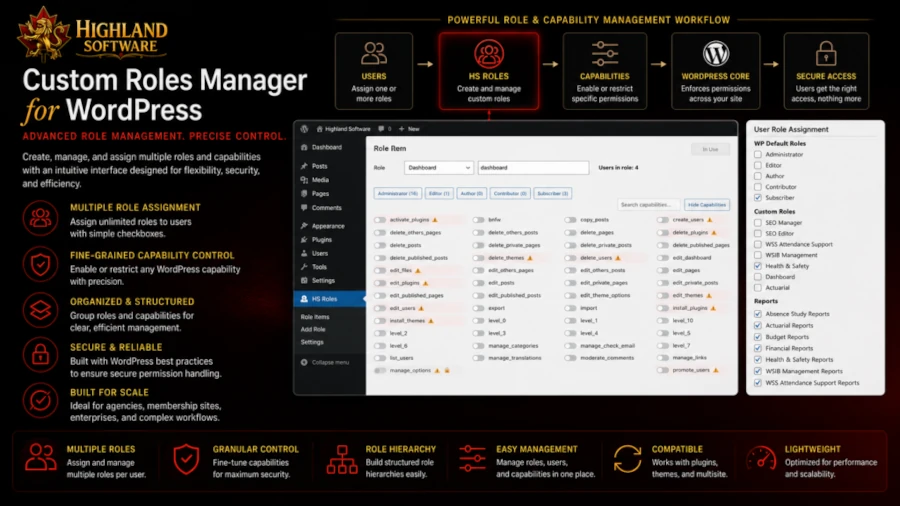Click the Plugins plug icon in sidebar
Viewport: 900px width, 506px height.
[304, 239]
